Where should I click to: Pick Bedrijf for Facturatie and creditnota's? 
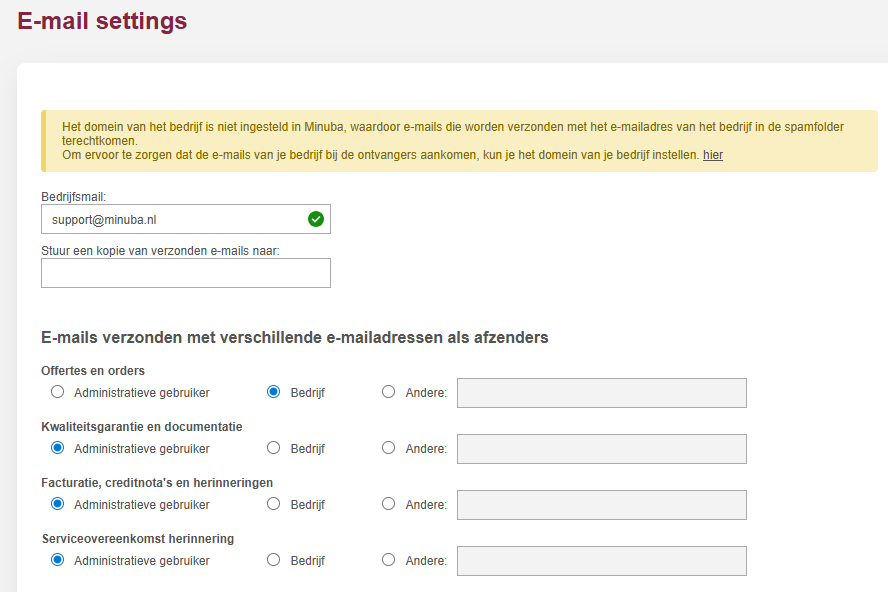point(273,504)
